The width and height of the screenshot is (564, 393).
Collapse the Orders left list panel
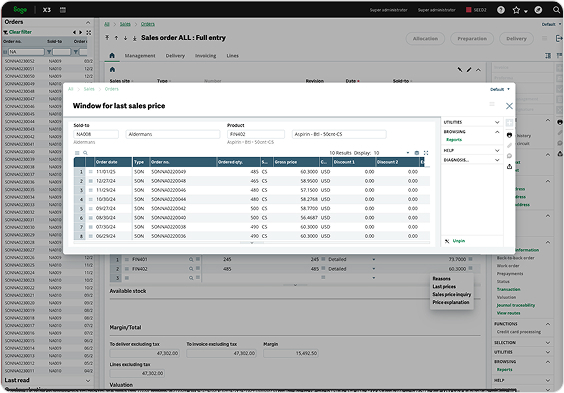88,22
